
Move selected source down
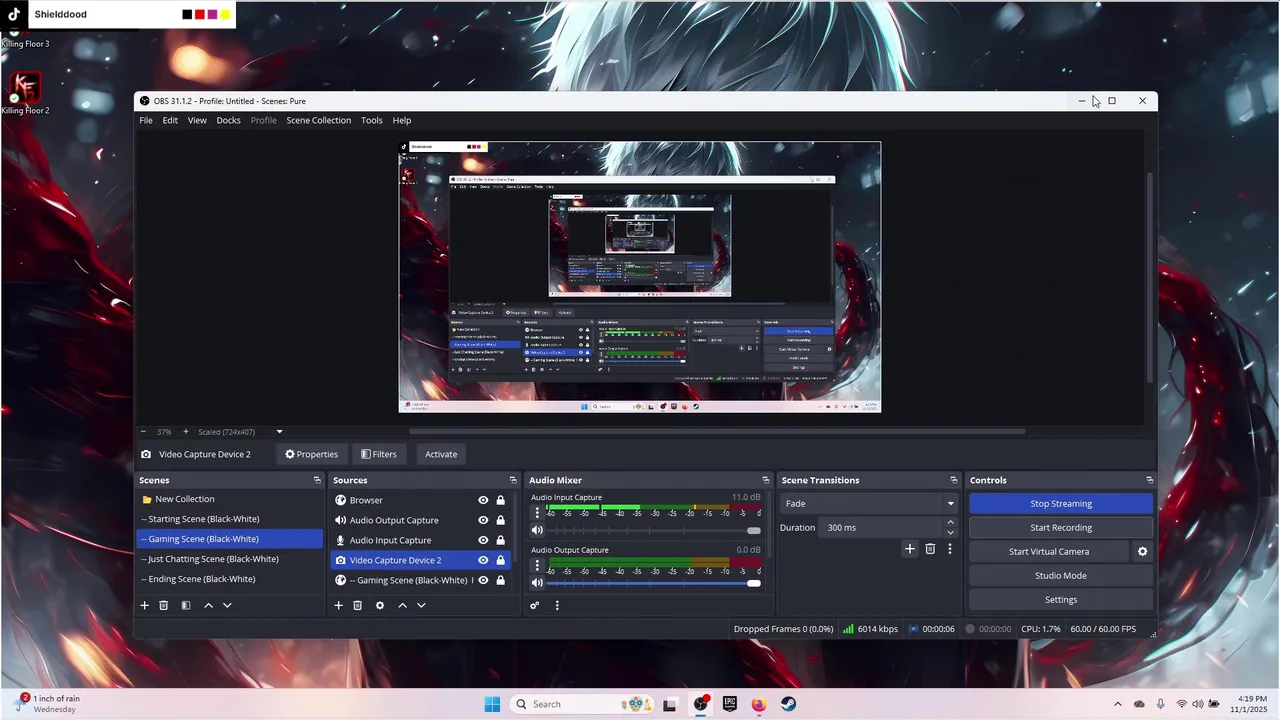point(421,605)
